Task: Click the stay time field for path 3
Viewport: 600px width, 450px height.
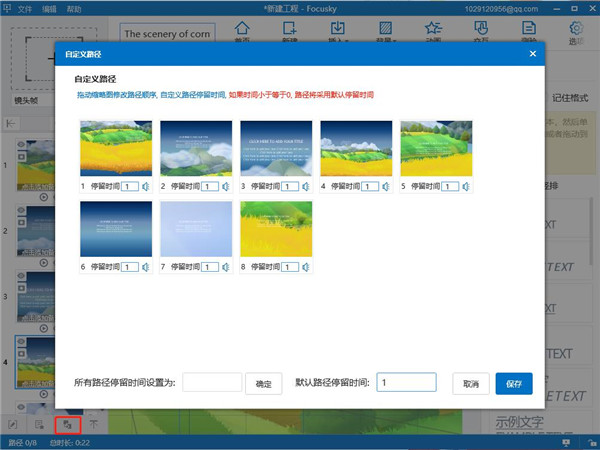Action: pyautogui.click(x=290, y=187)
